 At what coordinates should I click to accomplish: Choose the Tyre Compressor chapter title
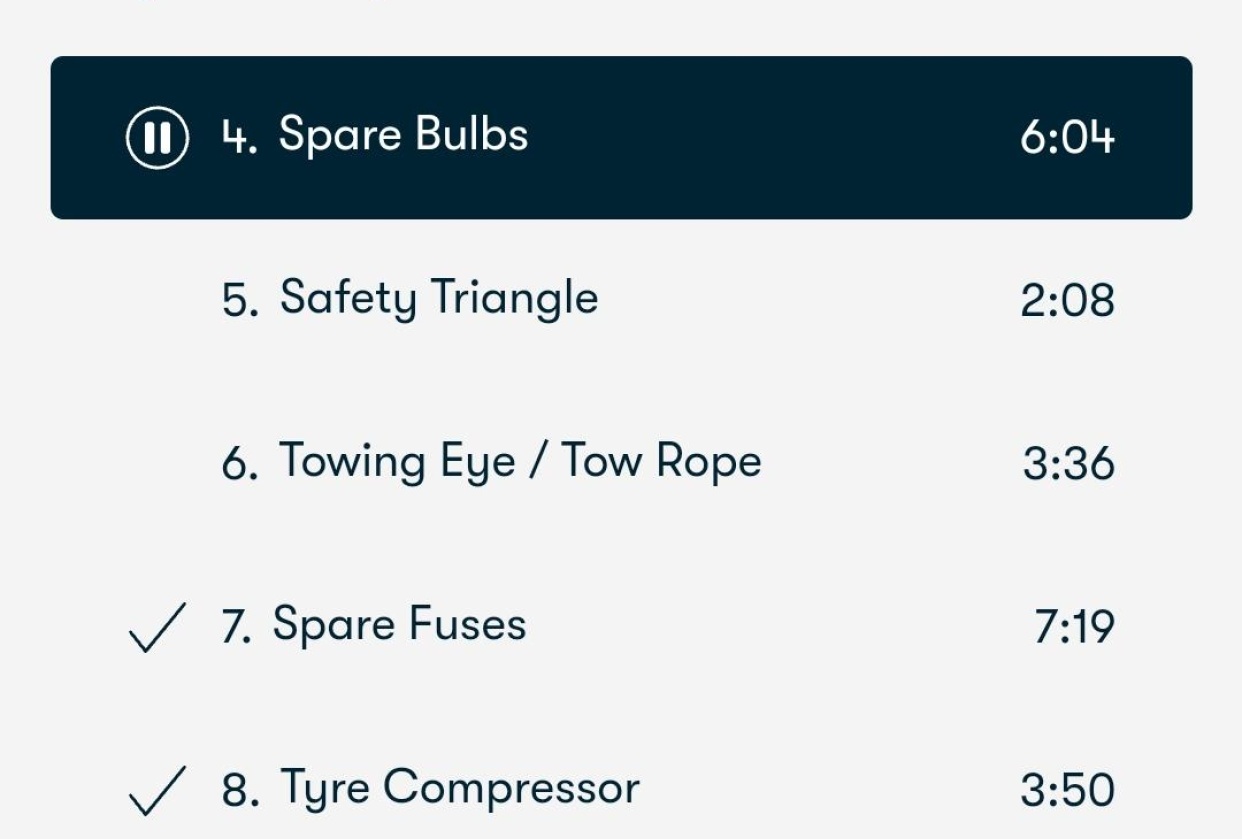(x=459, y=790)
